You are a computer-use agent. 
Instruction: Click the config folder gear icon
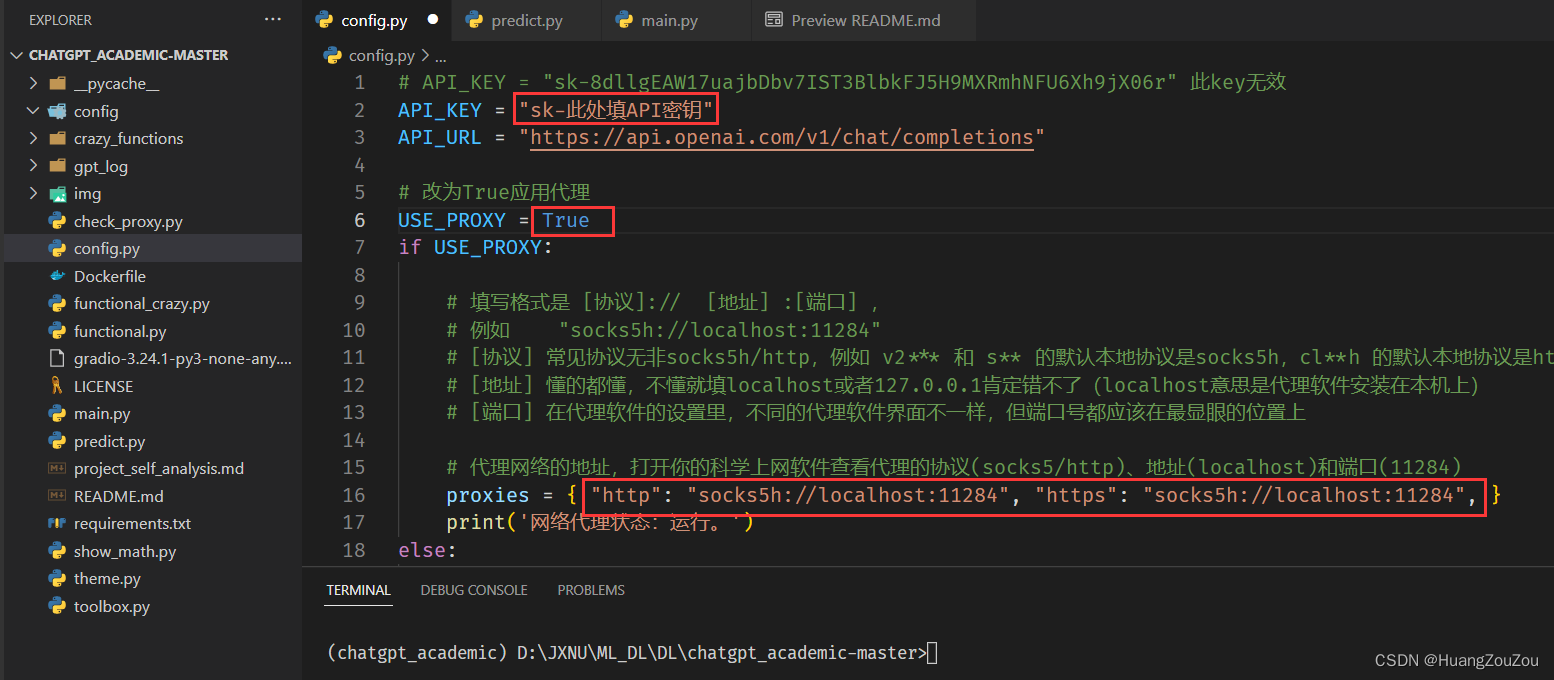click(57, 111)
